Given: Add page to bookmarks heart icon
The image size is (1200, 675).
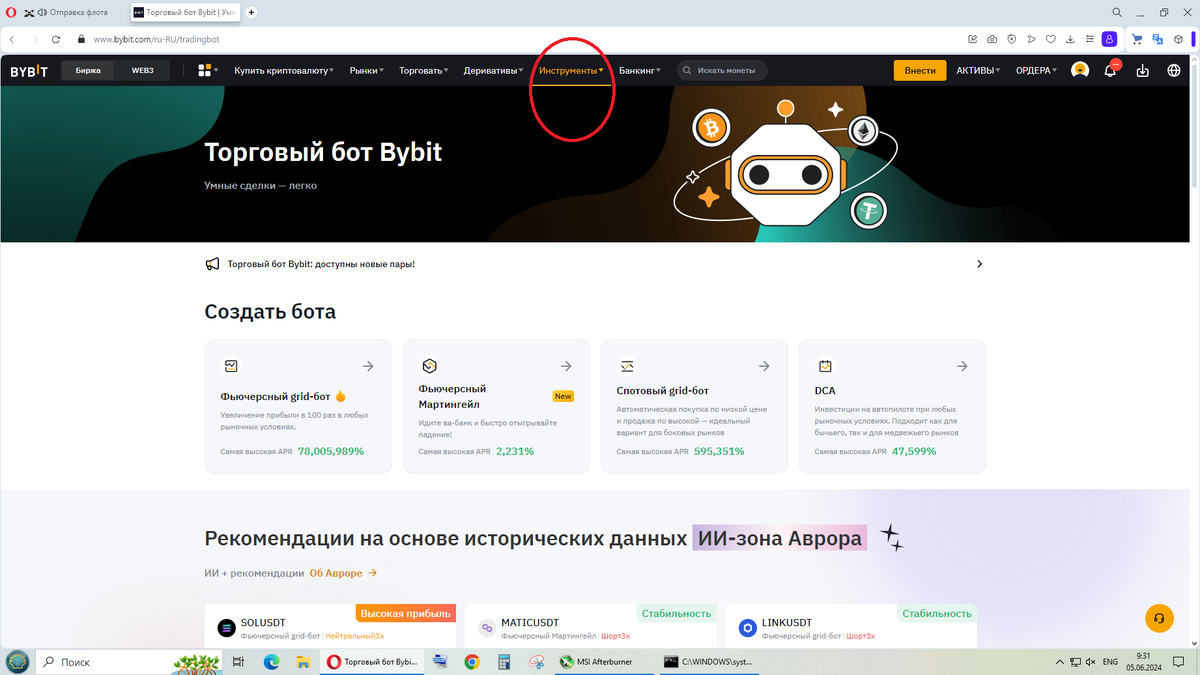Looking at the screenshot, I should coord(1051,39).
